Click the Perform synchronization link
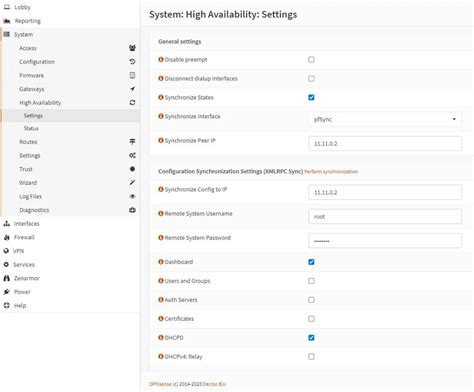The image size is (474, 392). click(x=331, y=172)
